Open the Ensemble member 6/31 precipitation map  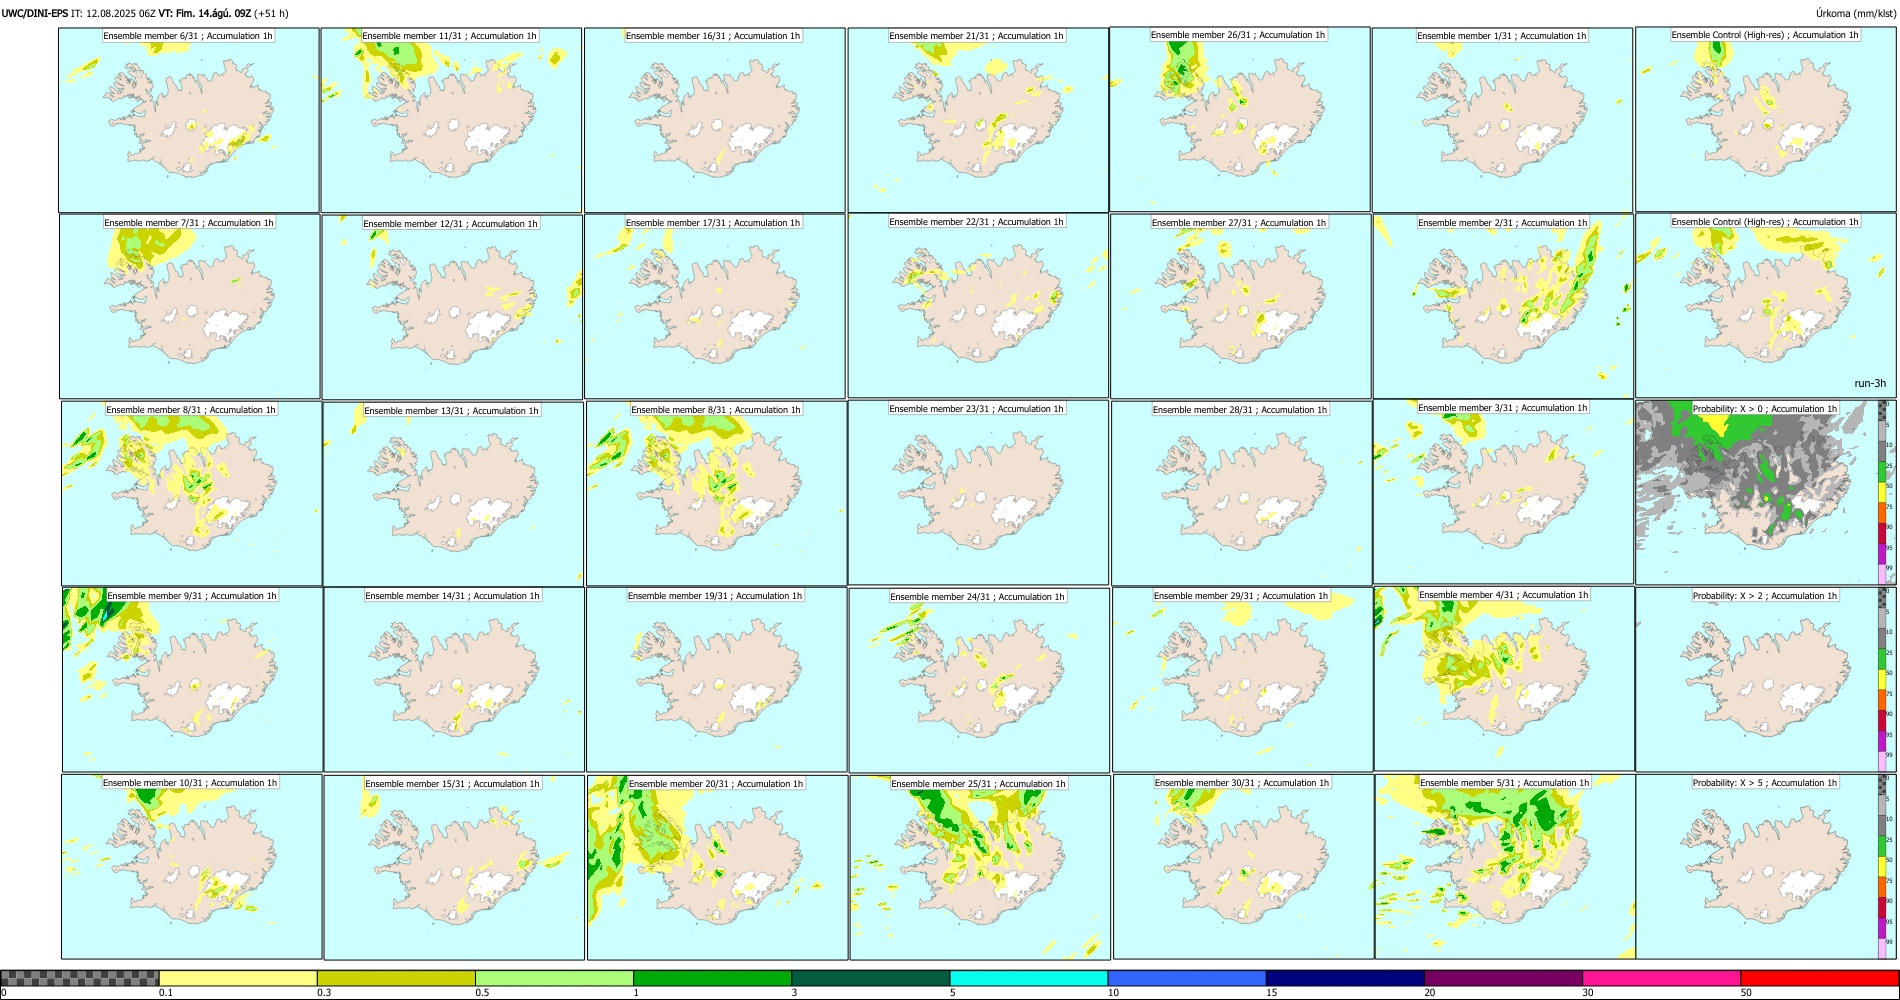point(188,120)
